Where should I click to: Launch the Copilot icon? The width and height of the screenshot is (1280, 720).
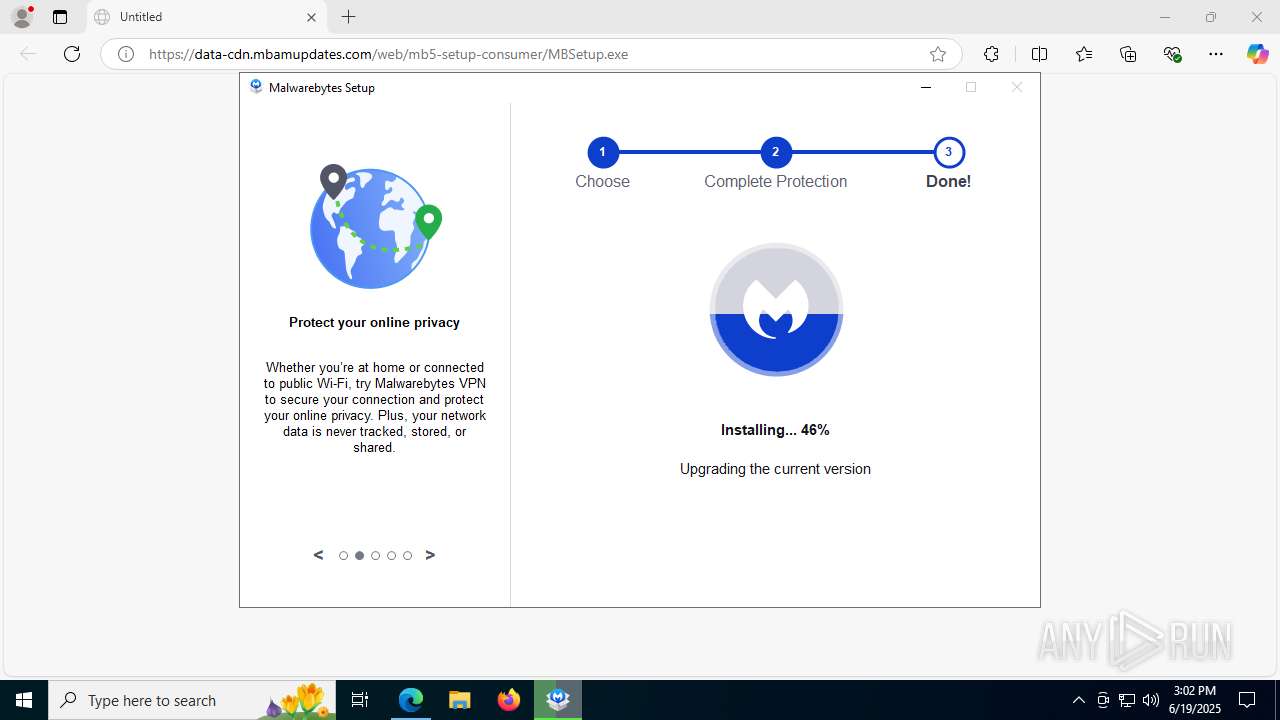1257,54
